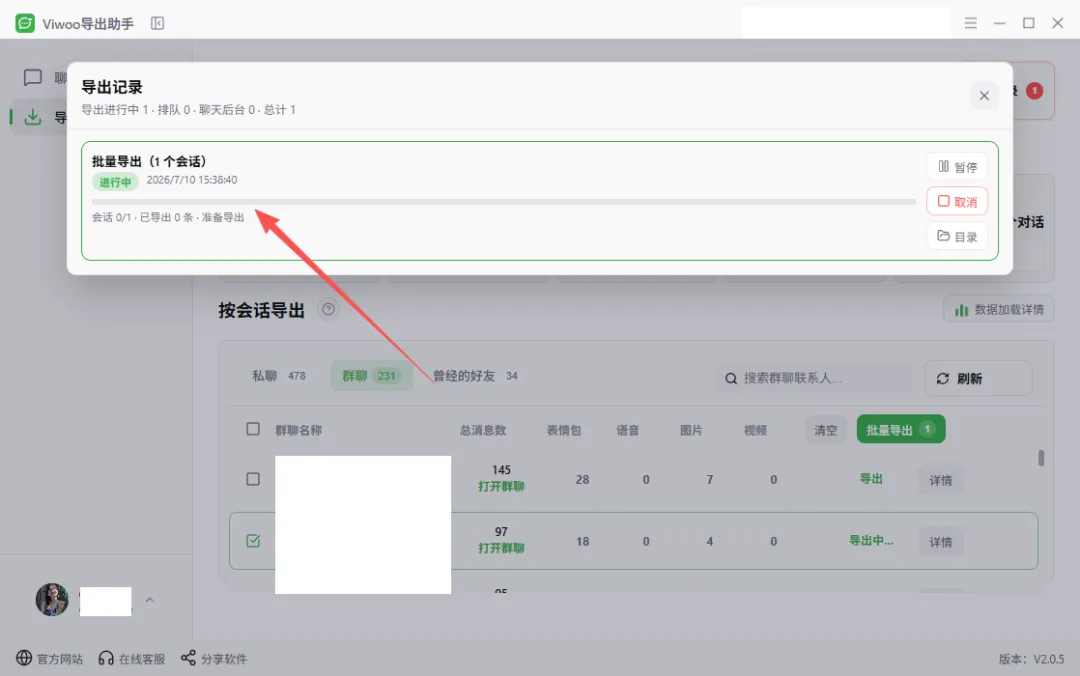Cancel the export with 取消 button
Screen dimensions: 1080x676
[957, 201]
